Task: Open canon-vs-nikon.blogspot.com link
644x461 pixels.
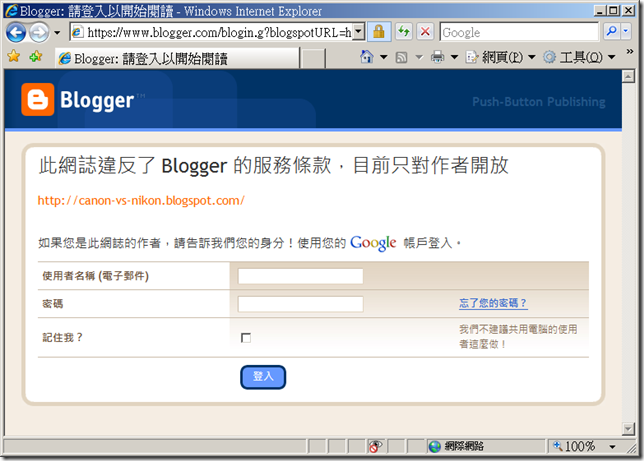Action: pos(141,201)
